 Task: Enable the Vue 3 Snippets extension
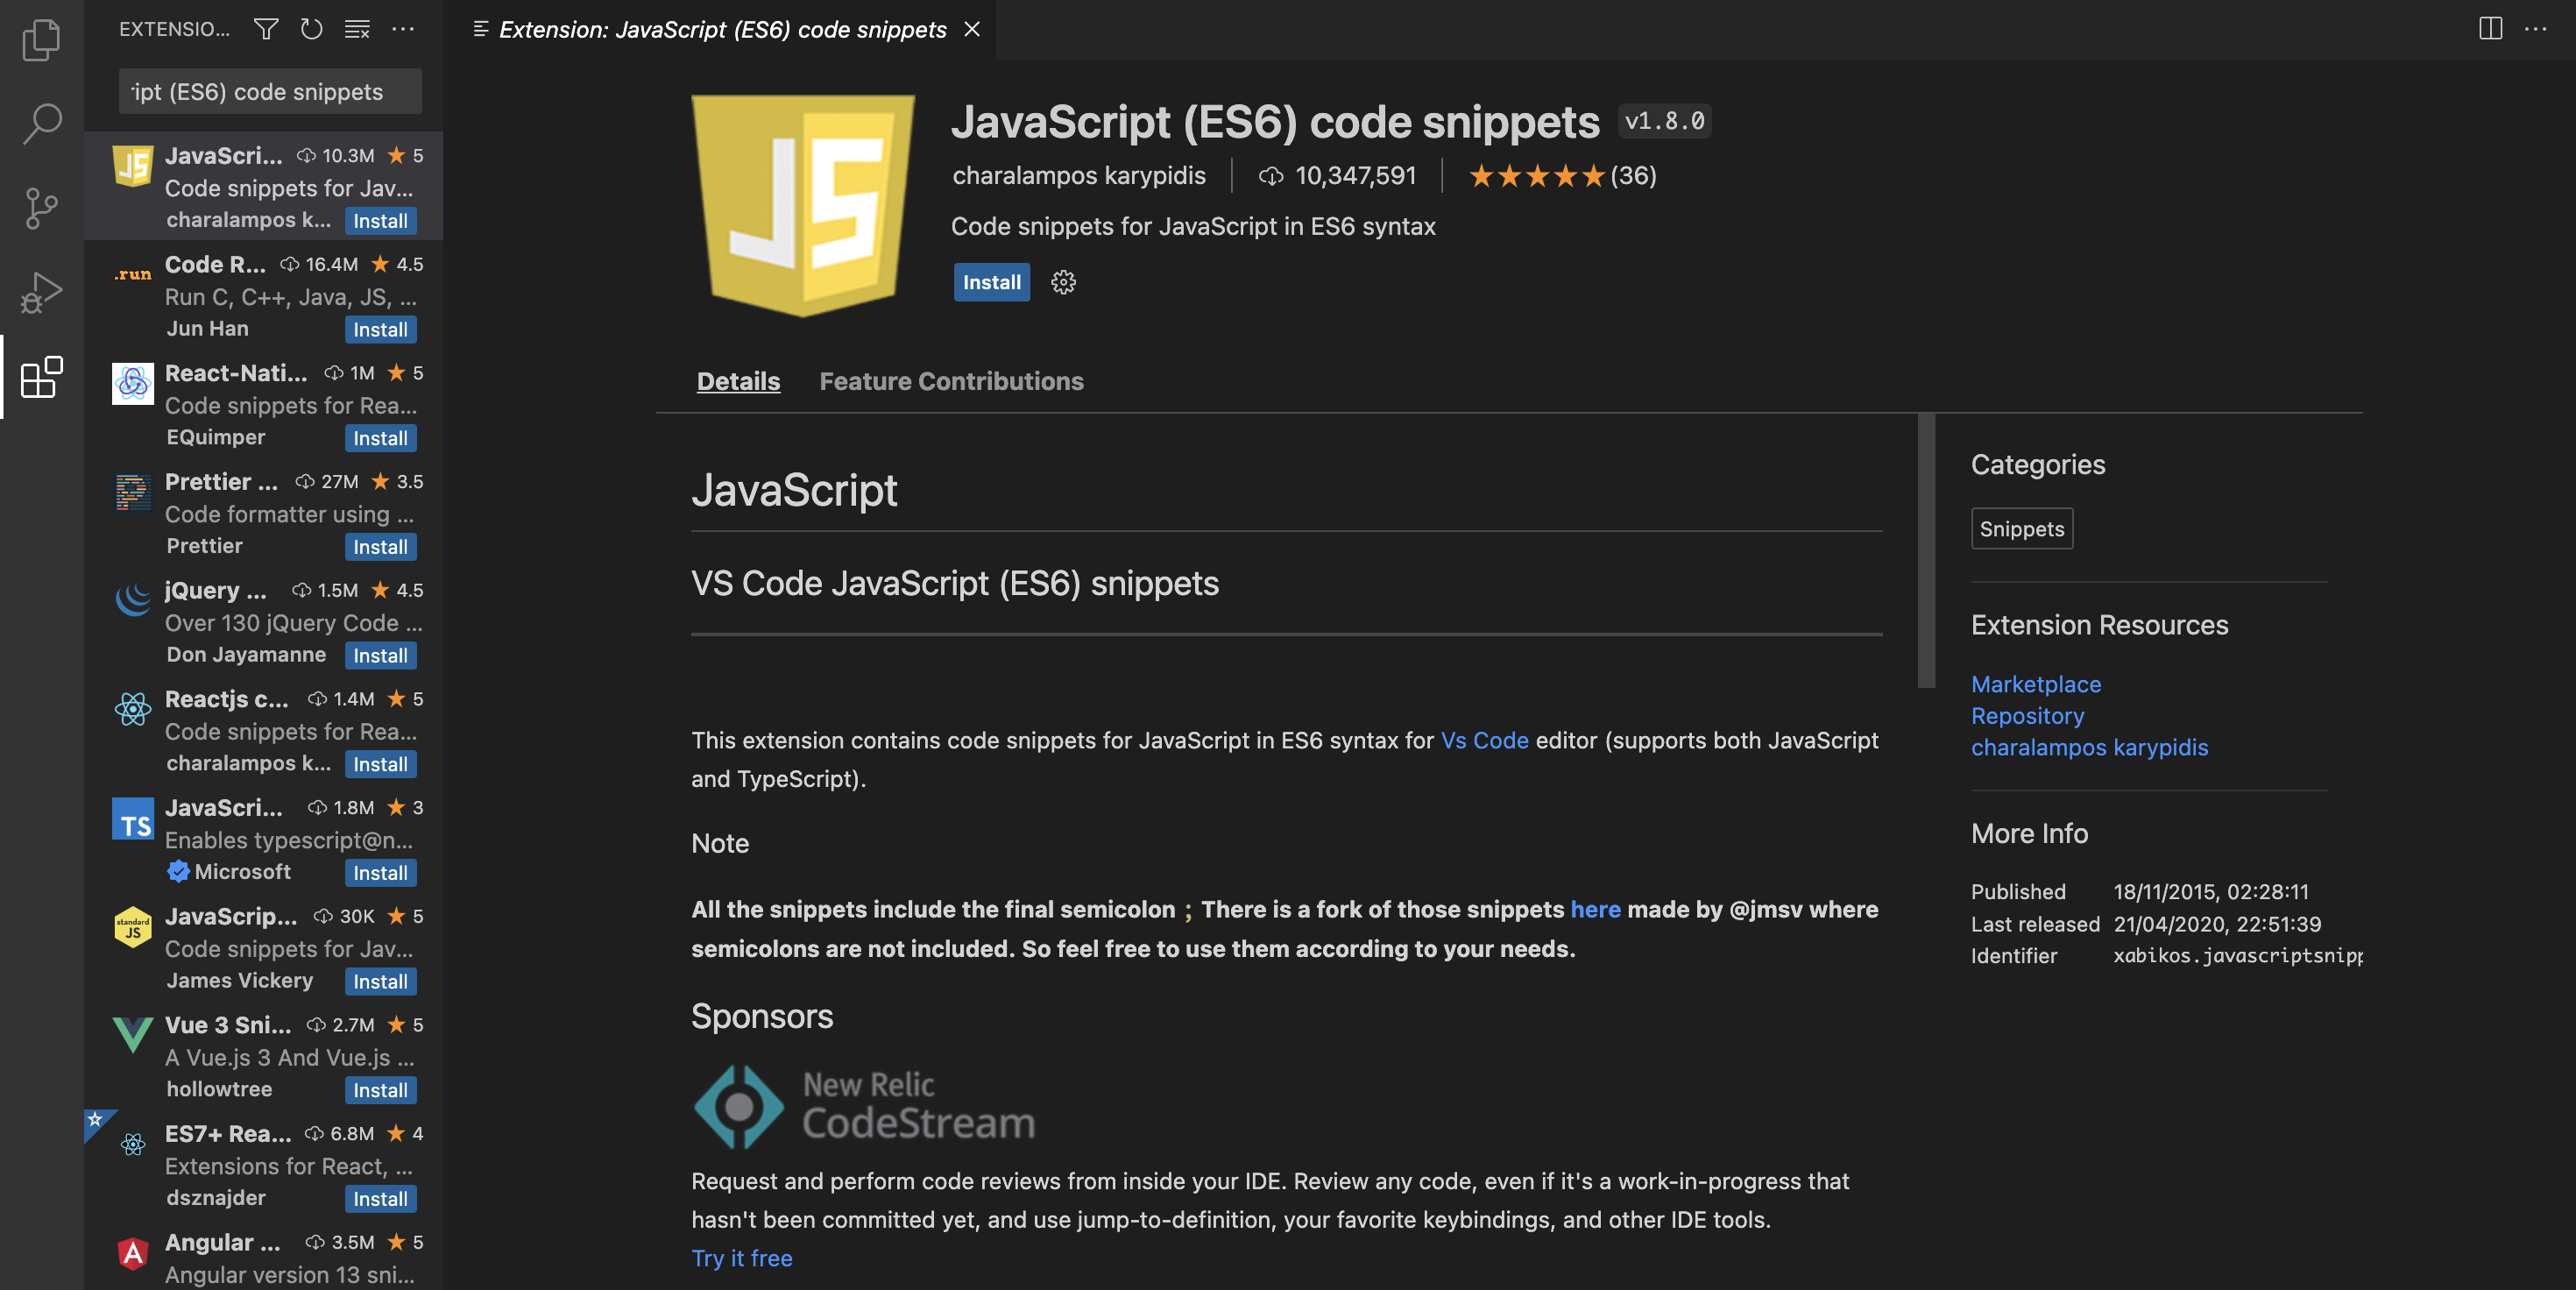click(x=380, y=1089)
